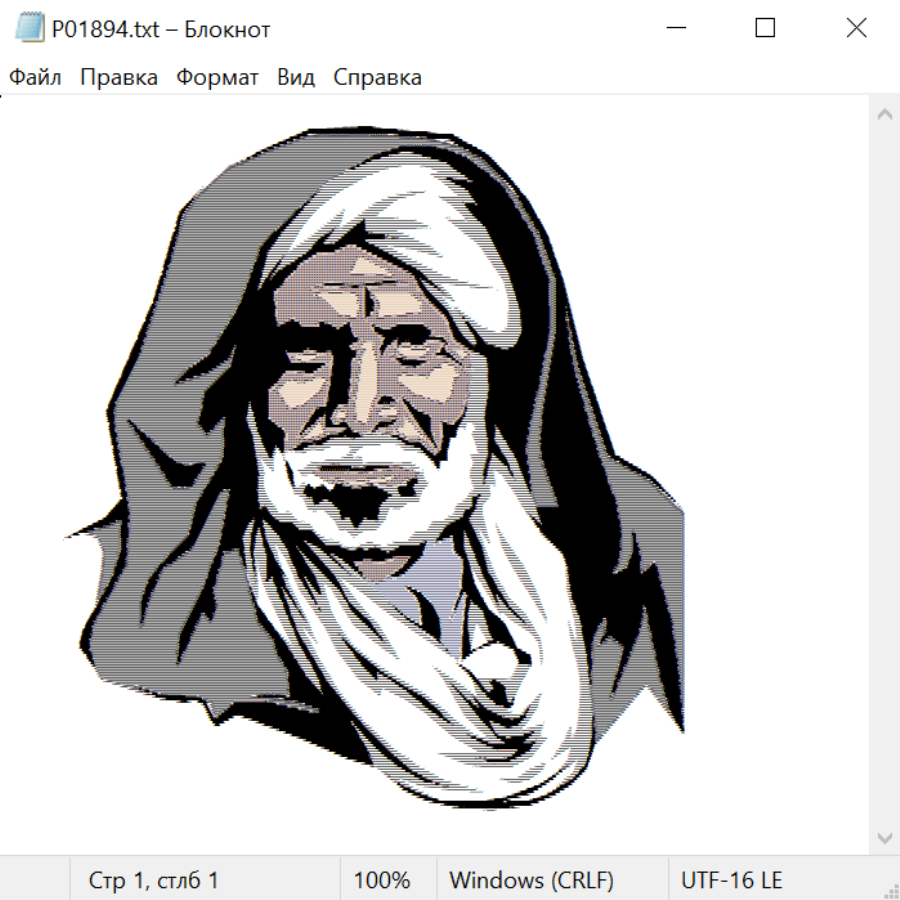
Task: Open the Правка menu
Action: click(119, 78)
